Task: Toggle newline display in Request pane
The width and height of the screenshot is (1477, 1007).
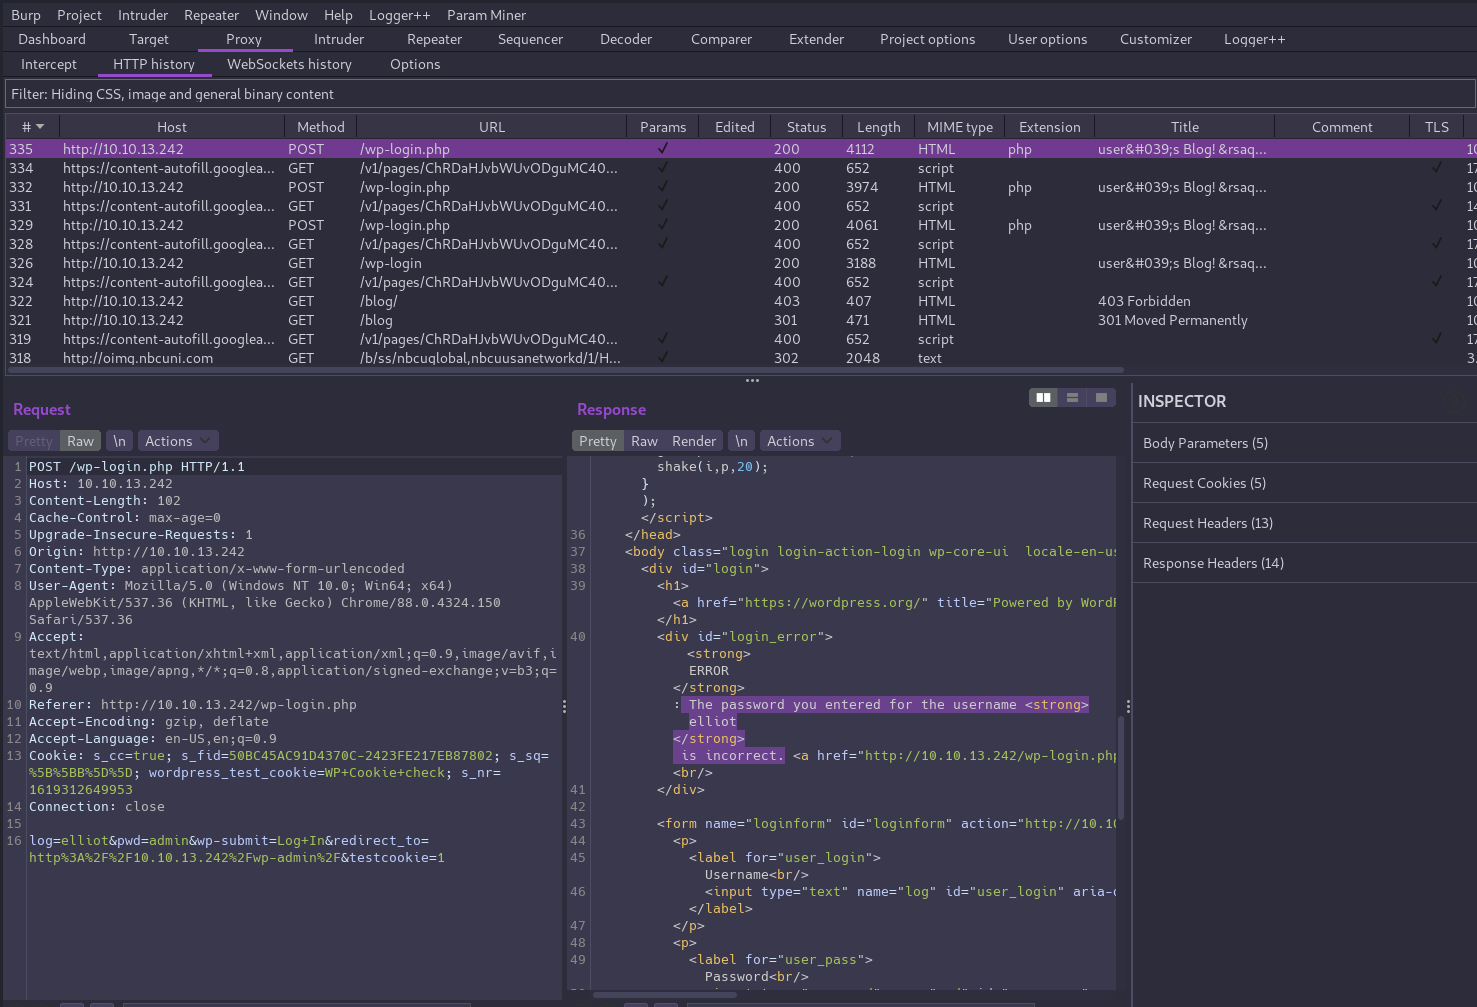Action: 119,441
